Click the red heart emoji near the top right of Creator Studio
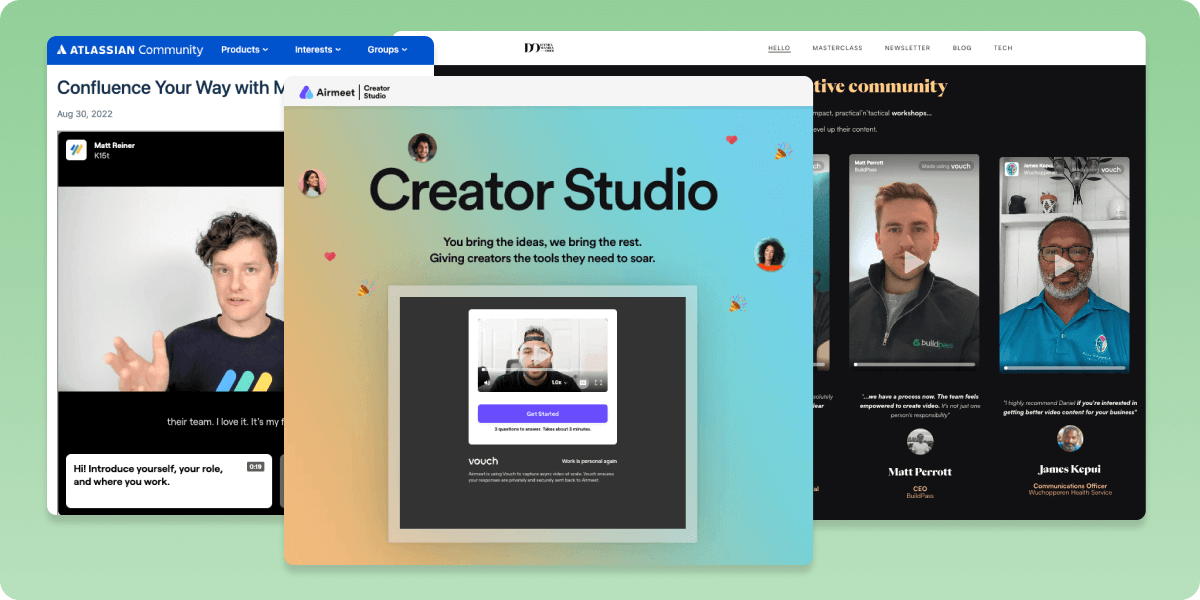Image resolution: width=1200 pixels, height=600 pixels. 731,140
